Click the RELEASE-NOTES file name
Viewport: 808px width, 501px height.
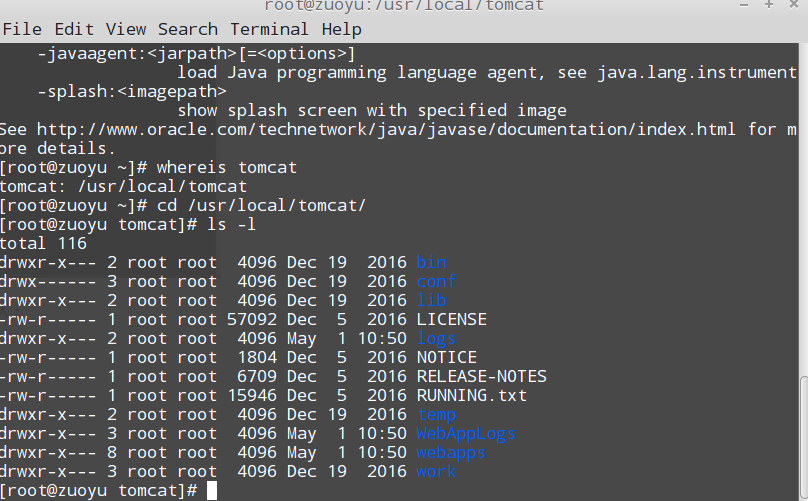point(481,376)
